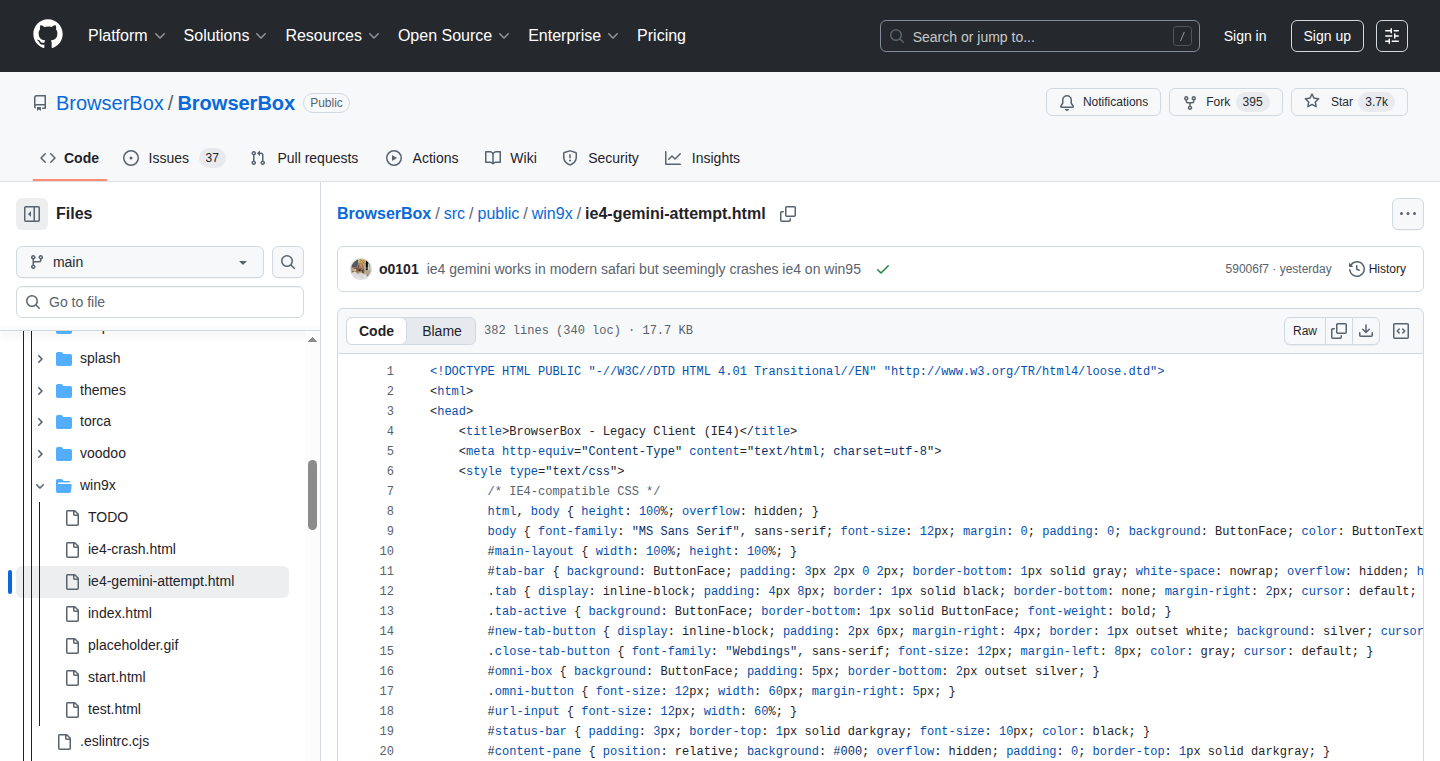1440x761 pixels.
Task: Click the Sign up button
Action: click(x=1327, y=36)
